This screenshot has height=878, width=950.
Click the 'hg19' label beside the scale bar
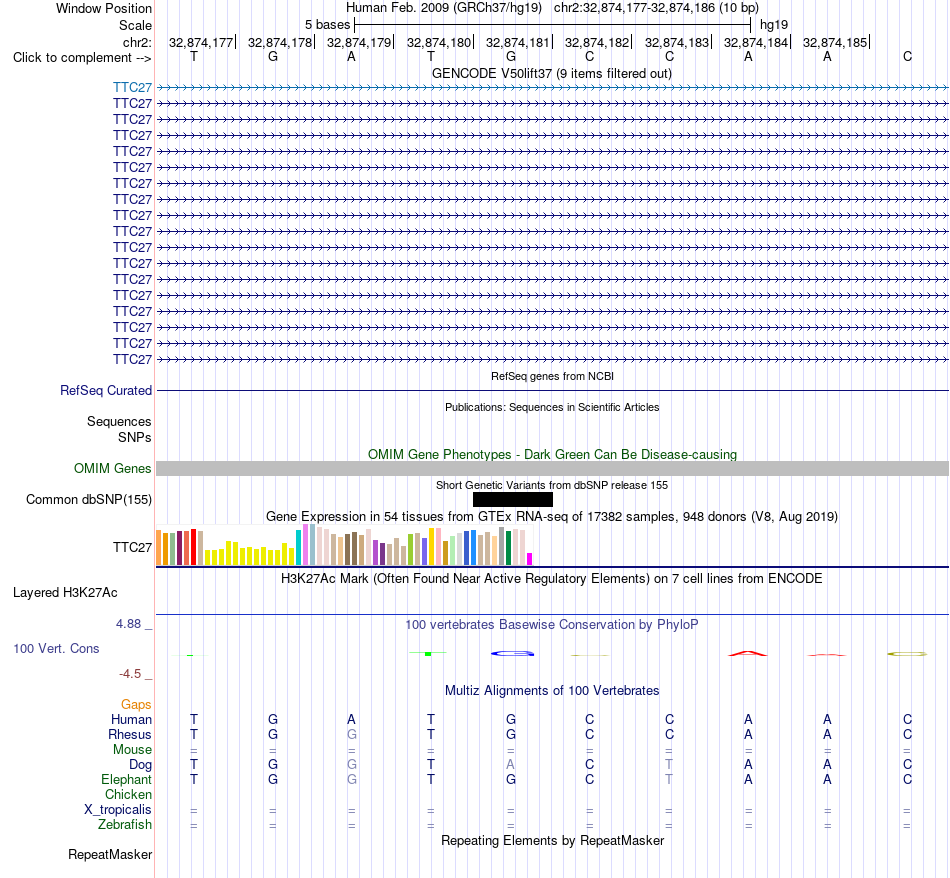click(774, 25)
